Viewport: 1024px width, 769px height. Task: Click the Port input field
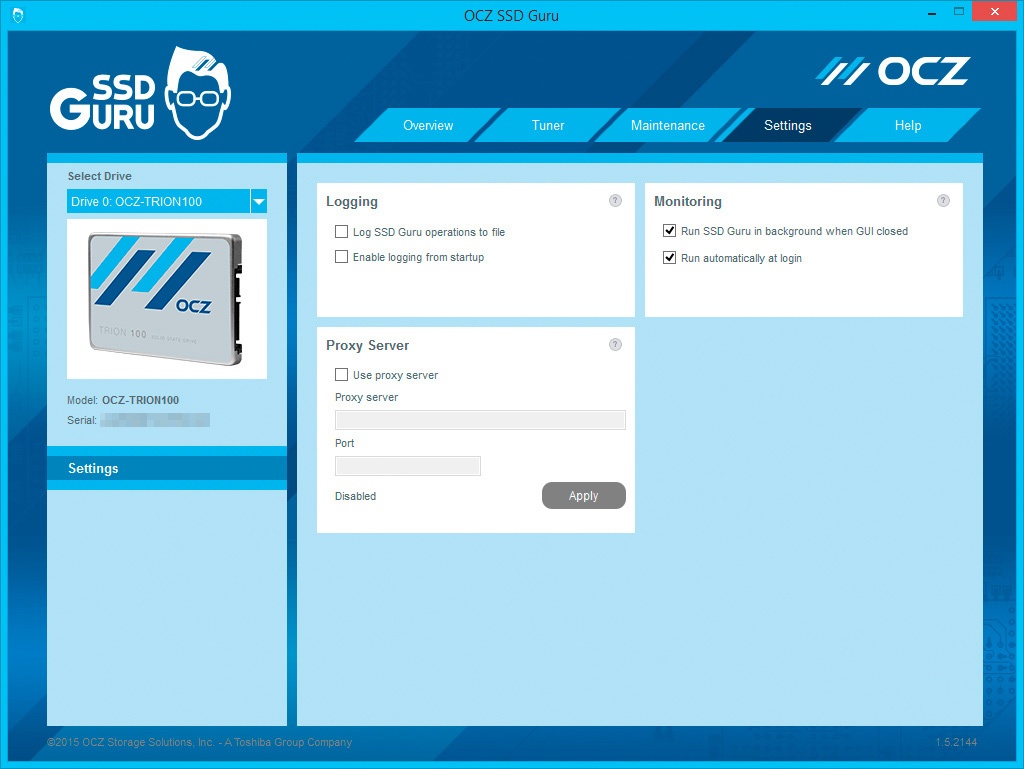pos(408,466)
